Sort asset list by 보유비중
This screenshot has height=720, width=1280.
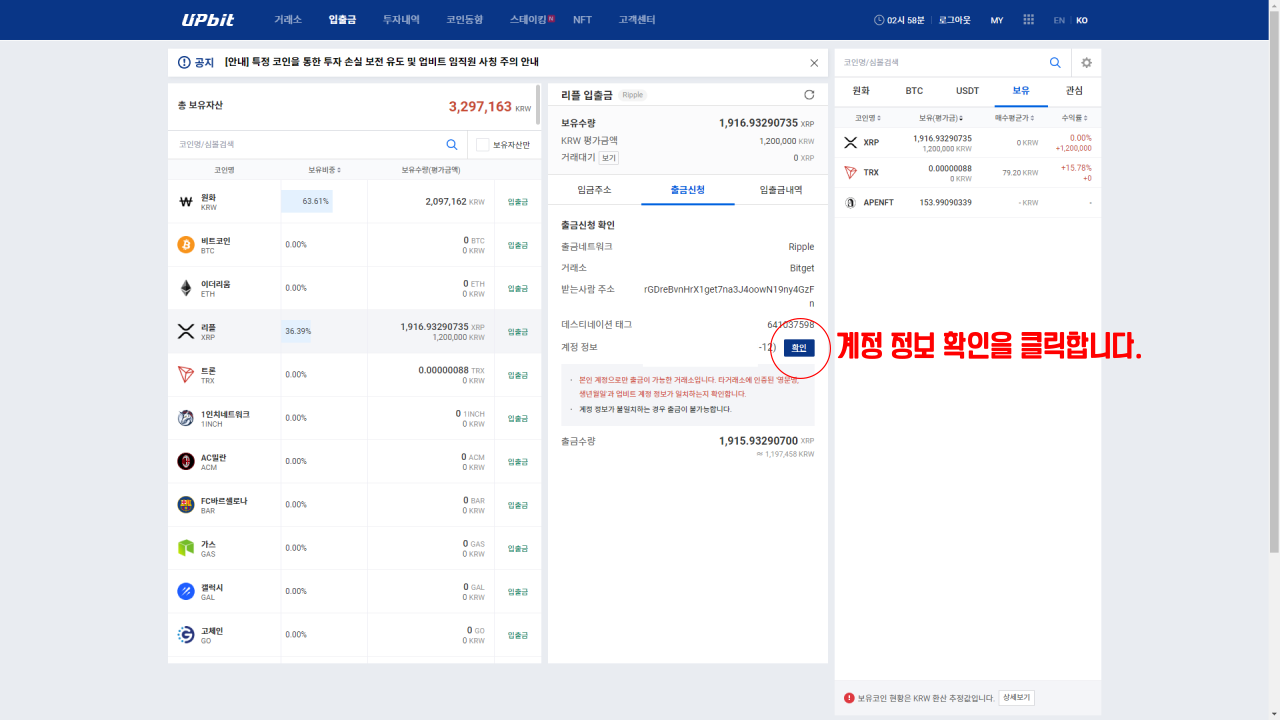(324, 170)
